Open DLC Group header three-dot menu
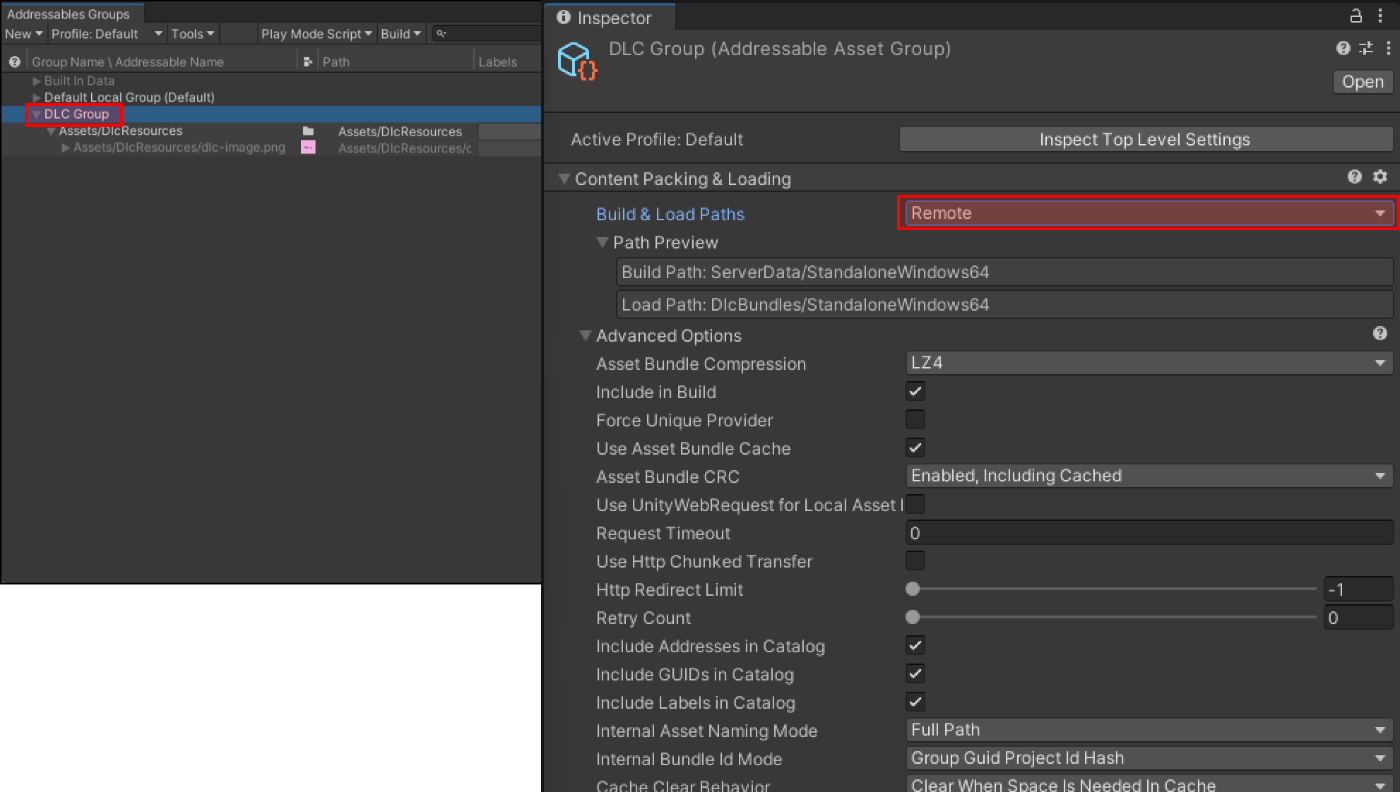This screenshot has height=792, width=1400. 1388,48
